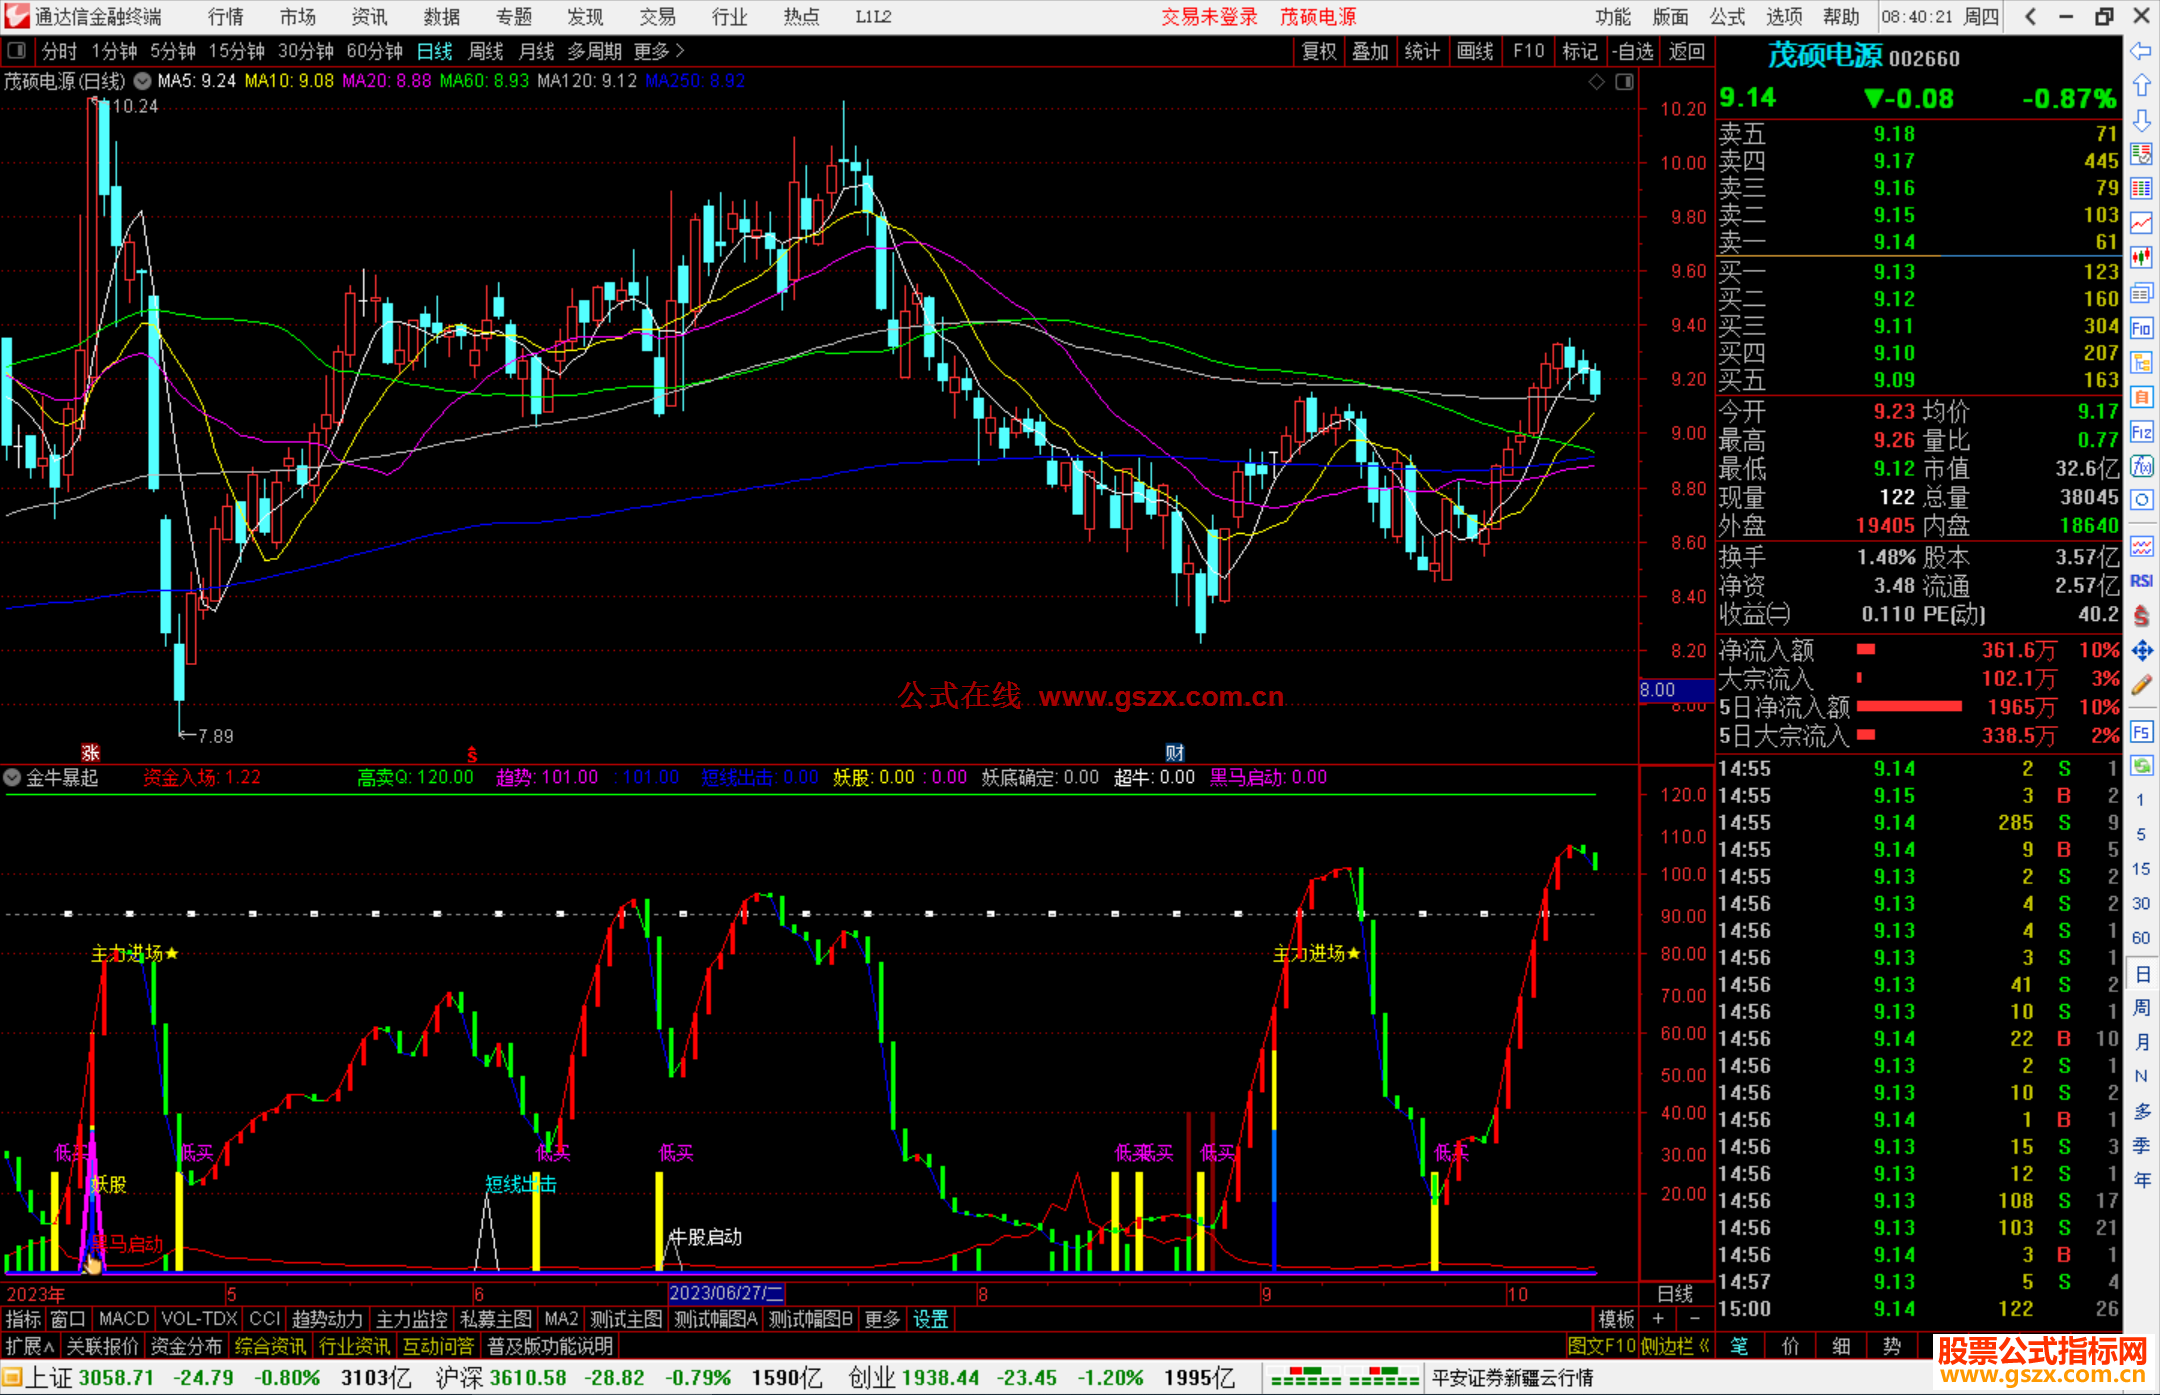This screenshot has width=2160, height=1395.
Task: Open the 行情 menu
Action: pyautogui.click(x=225, y=17)
